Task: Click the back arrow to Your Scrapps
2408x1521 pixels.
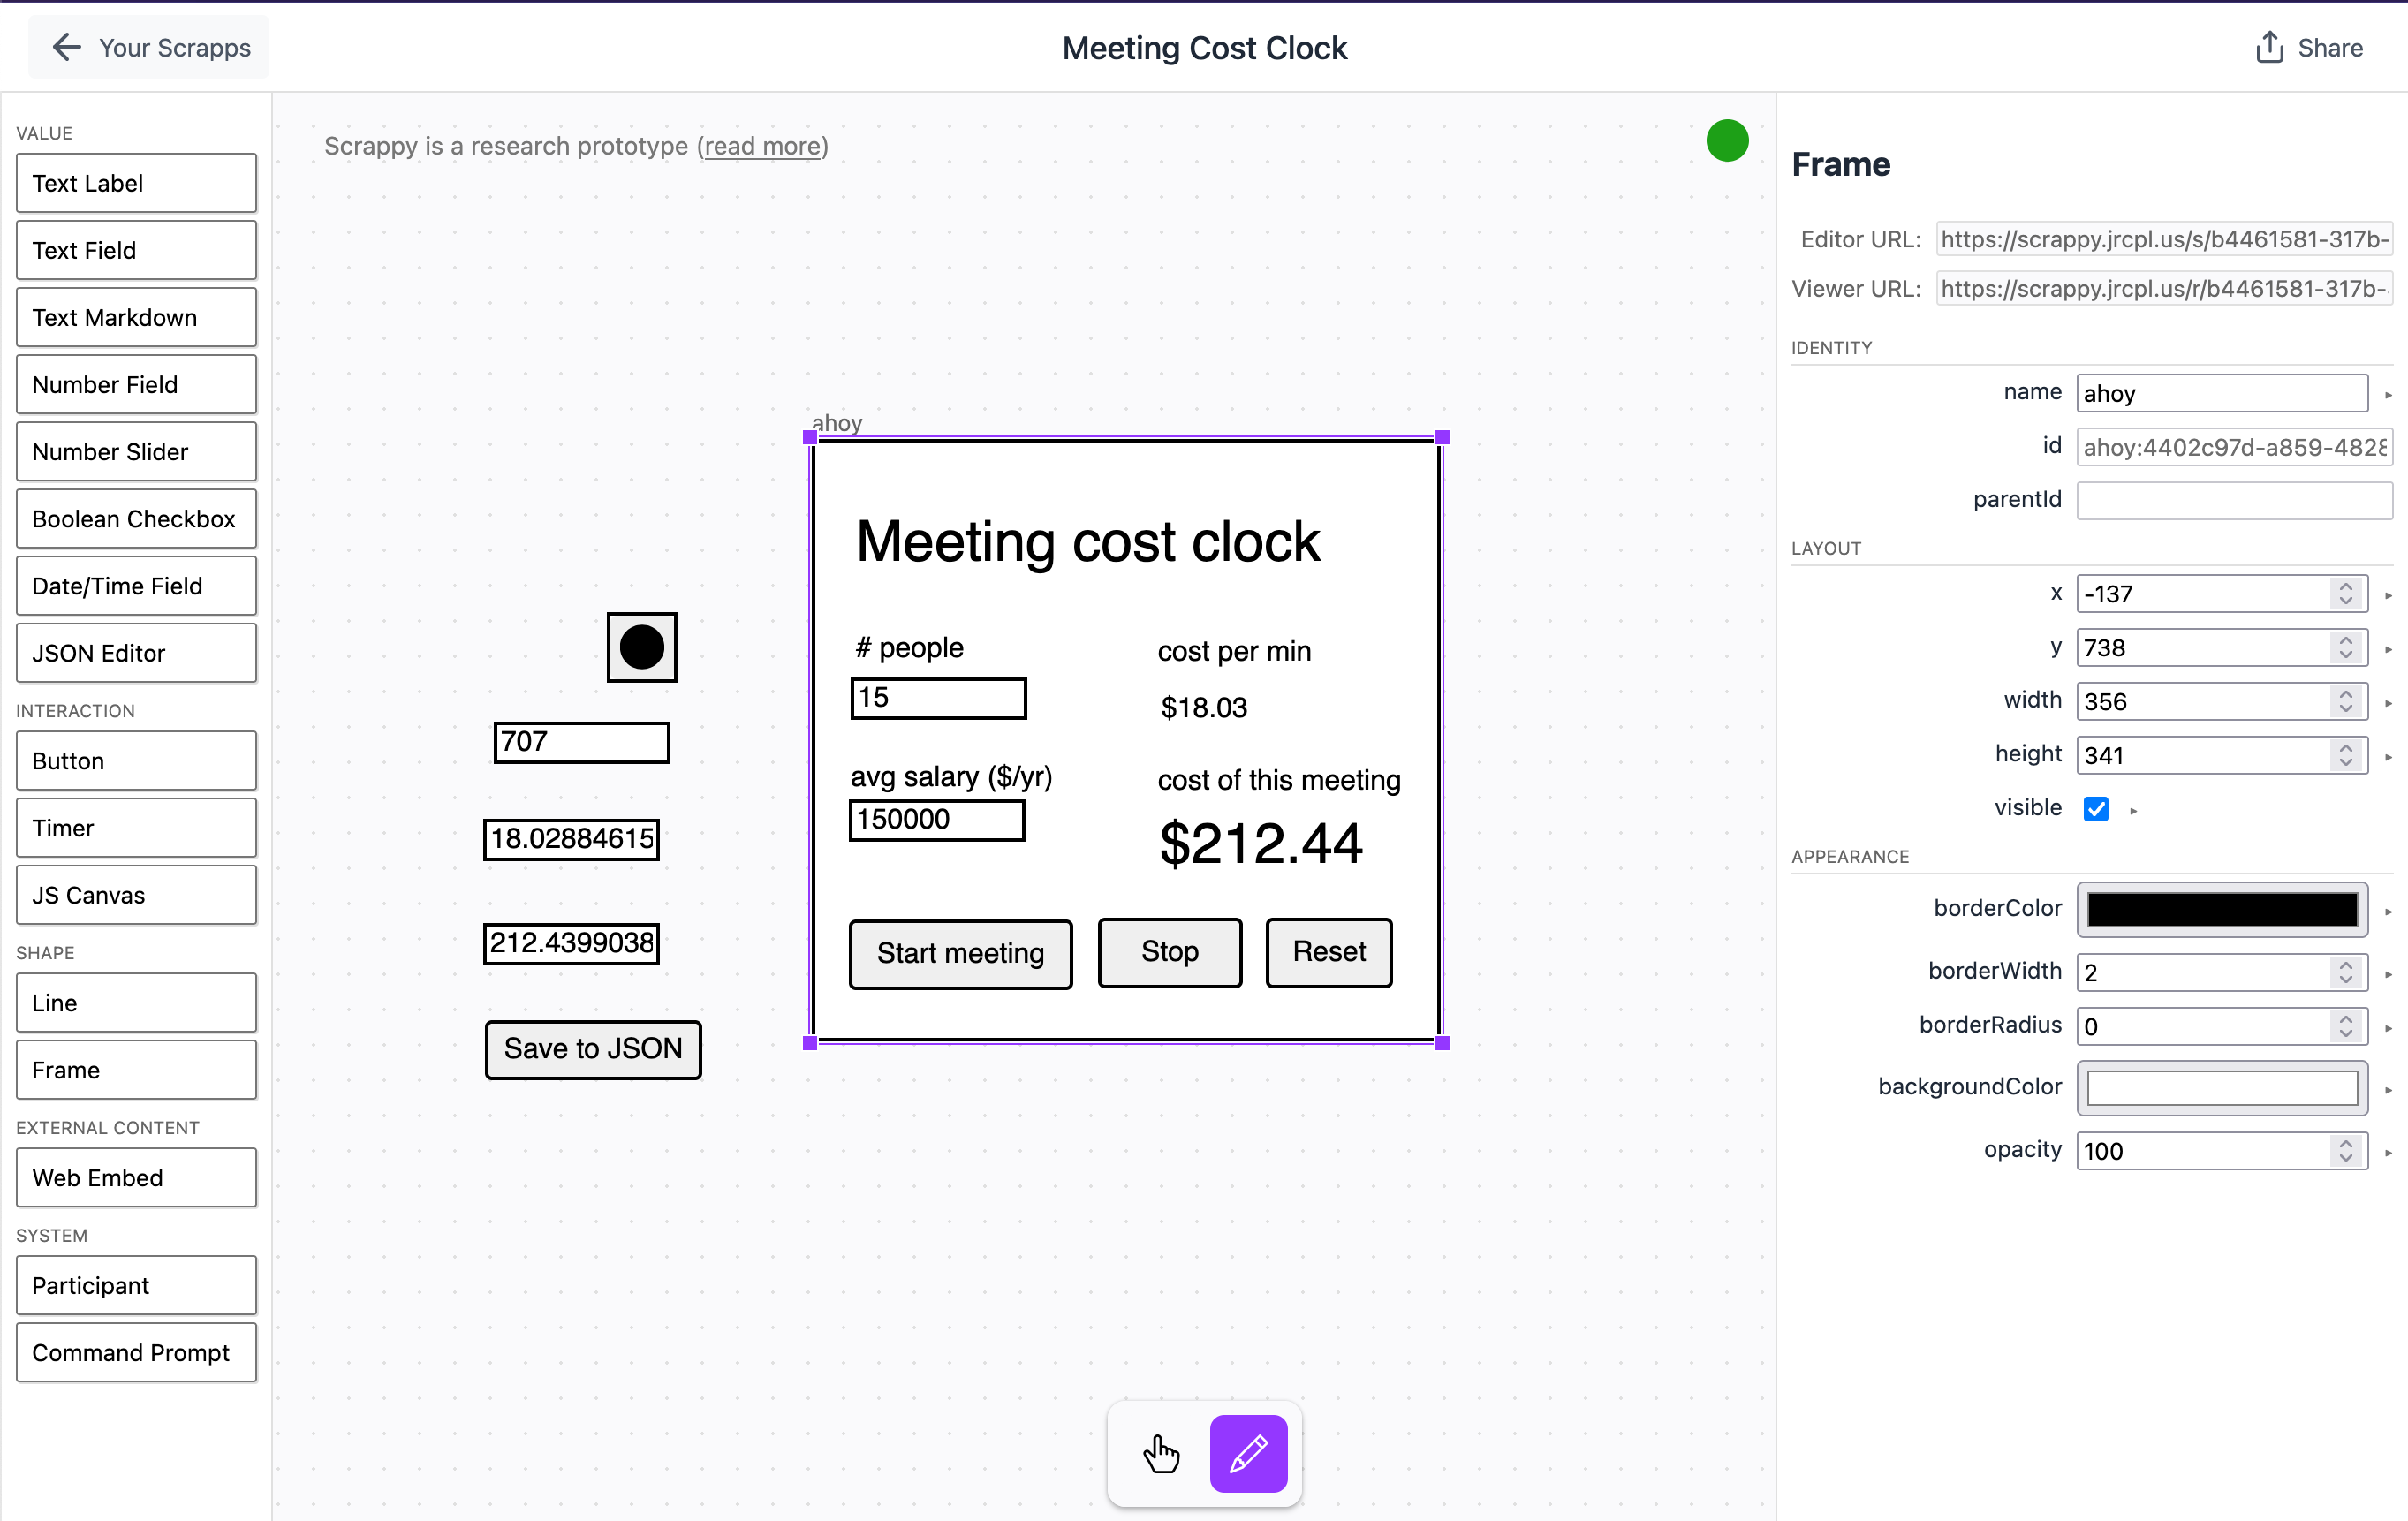Action: (x=66, y=47)
